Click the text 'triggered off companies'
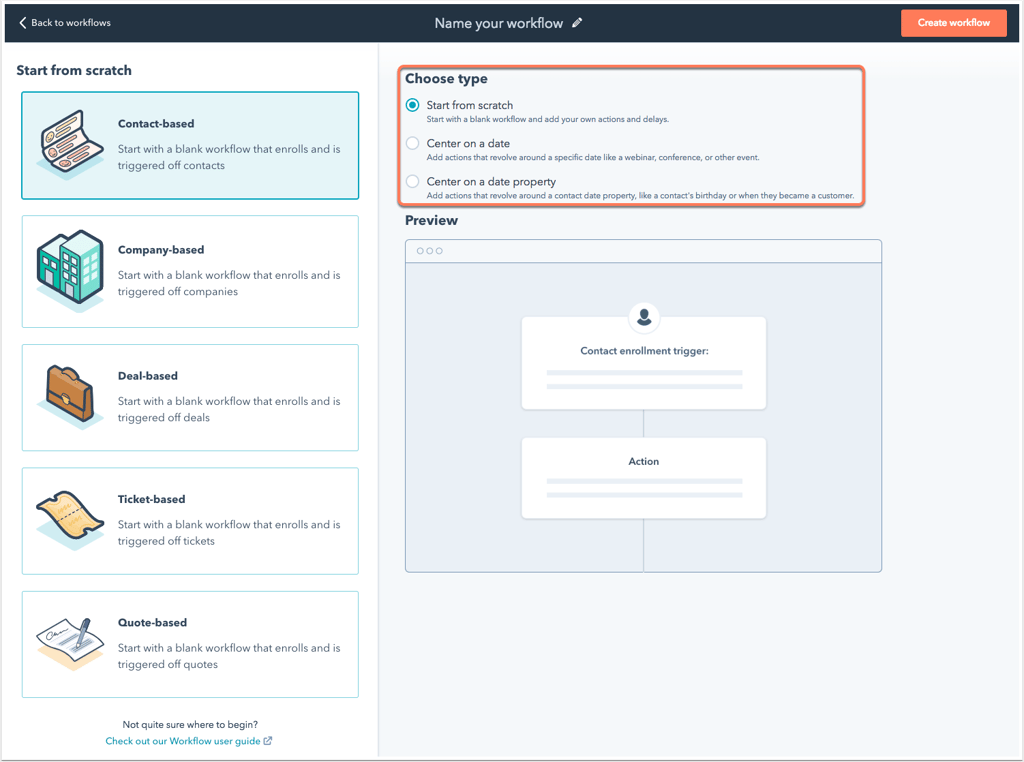Image resolution: width=1024 pixels, height=762 pixels. click(178, 292)
